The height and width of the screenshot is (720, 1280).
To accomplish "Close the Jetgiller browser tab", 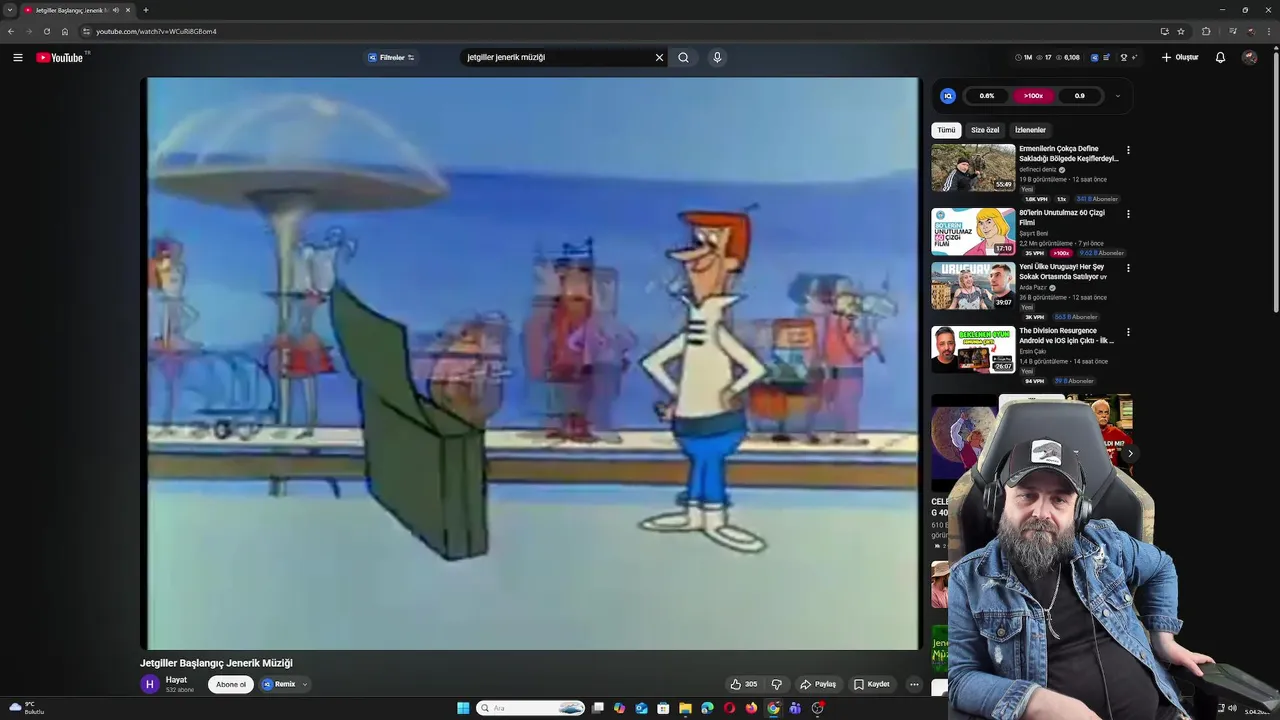I will pos(128,10).
